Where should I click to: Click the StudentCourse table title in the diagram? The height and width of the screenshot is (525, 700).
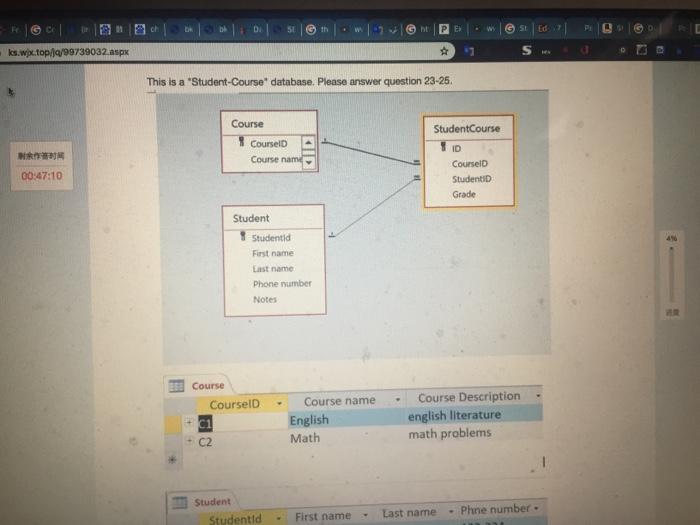(x=467, y=129)
